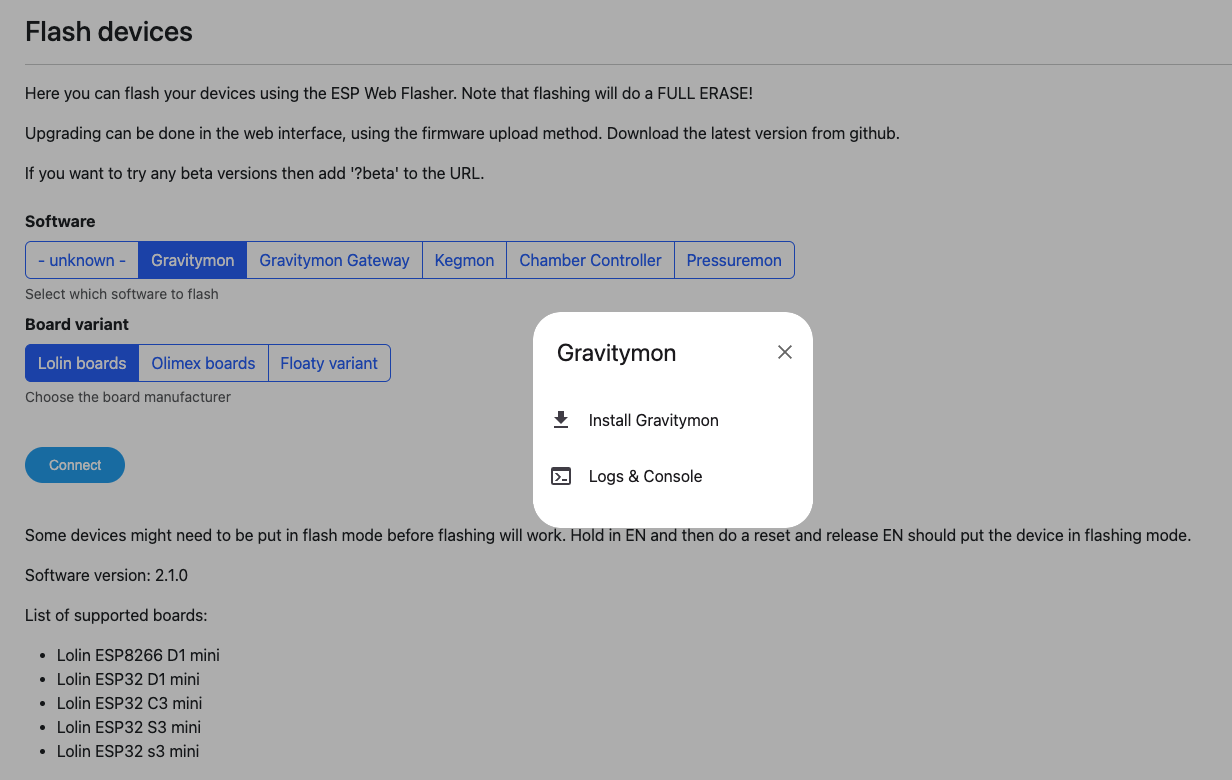
Task: Click 'Select which software to flash' hint
Action: [121, 294]
